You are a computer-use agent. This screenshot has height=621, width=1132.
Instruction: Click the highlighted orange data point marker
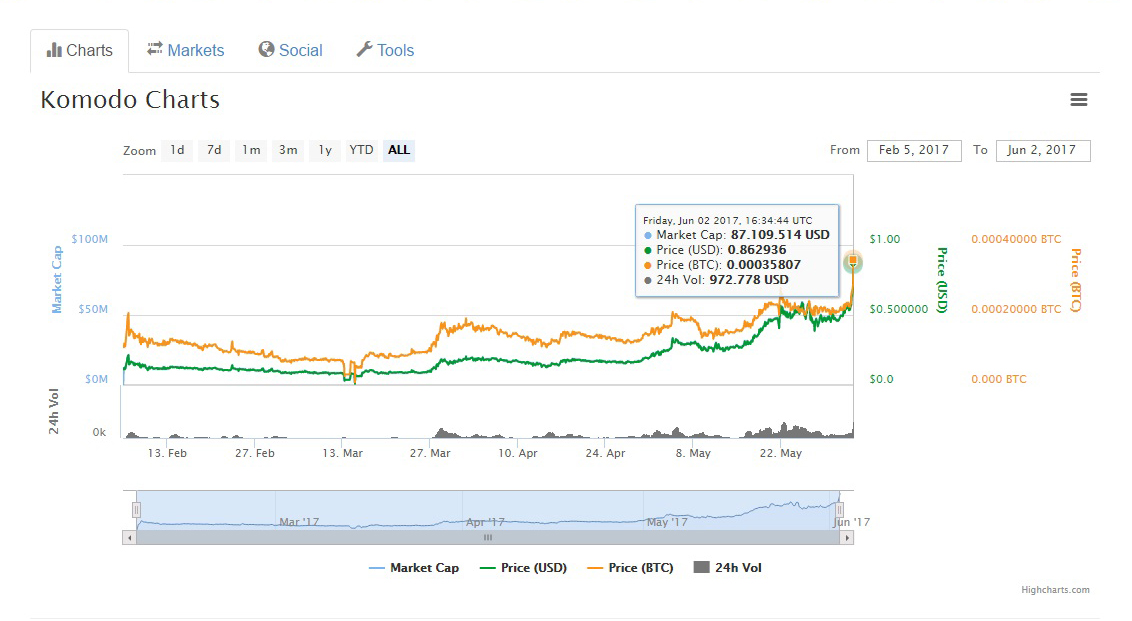(x=853, y=261)
